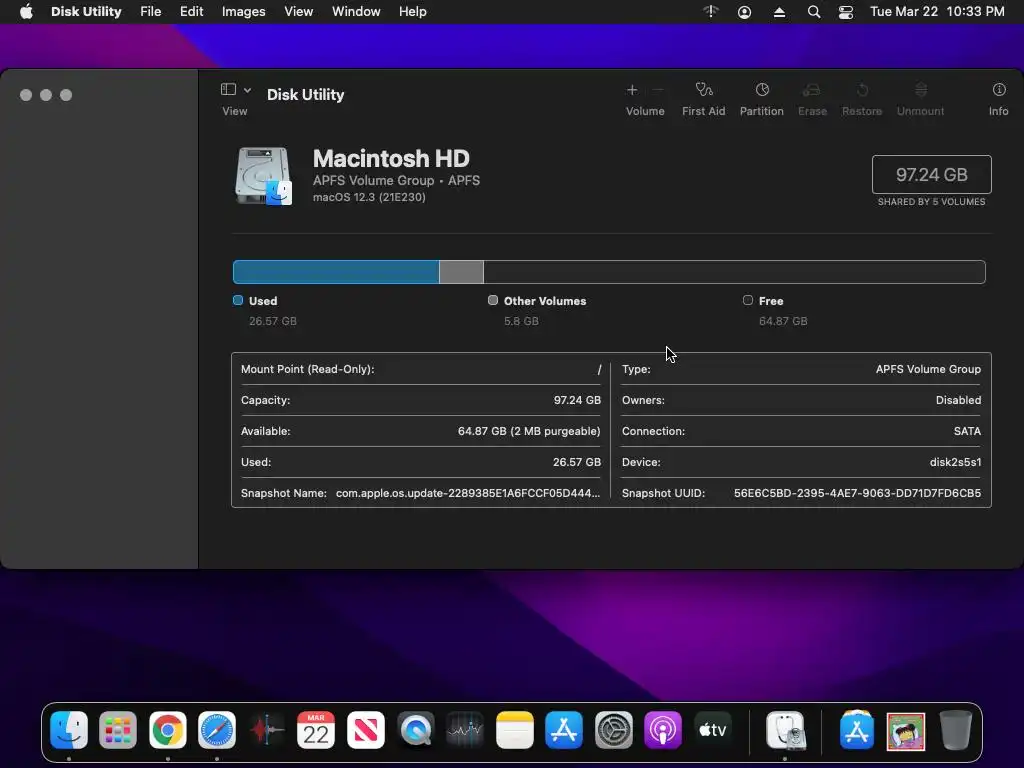Click the 5.8 GB Other Volumes amount
1024x768 pixels.
tap(521, 321)
